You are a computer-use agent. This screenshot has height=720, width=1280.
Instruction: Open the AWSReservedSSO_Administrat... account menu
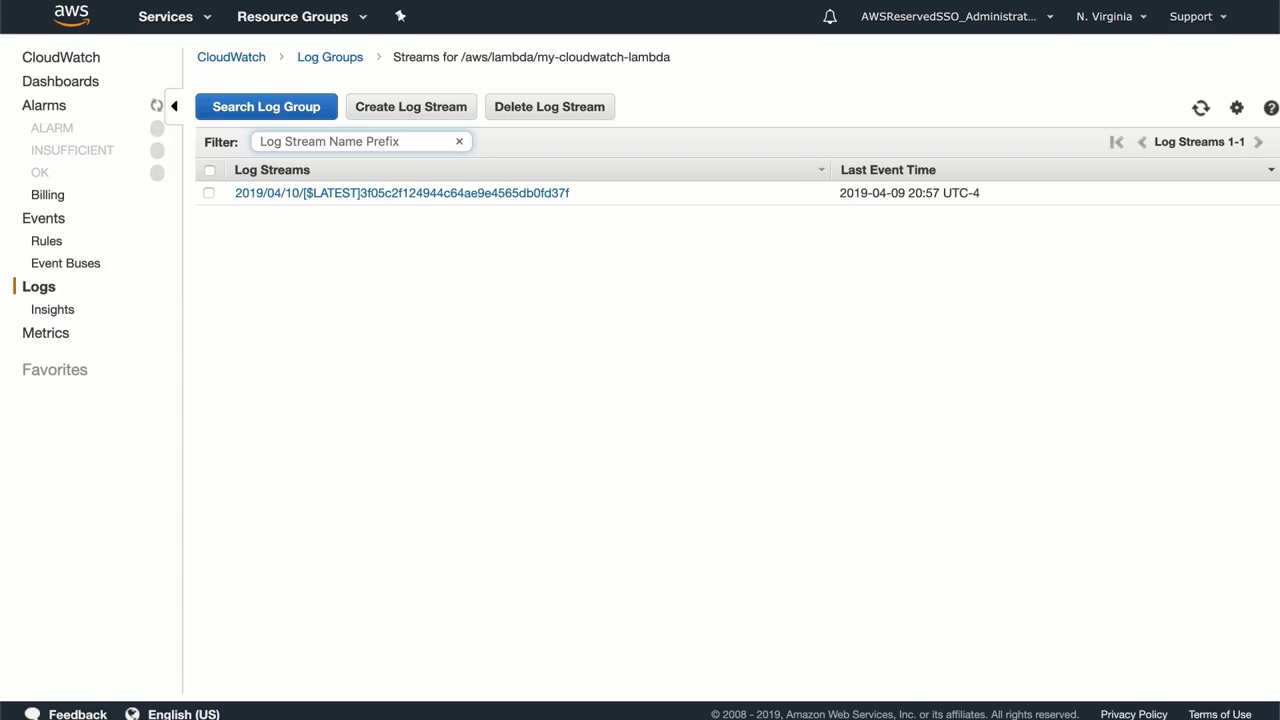[x=957, y=17]
